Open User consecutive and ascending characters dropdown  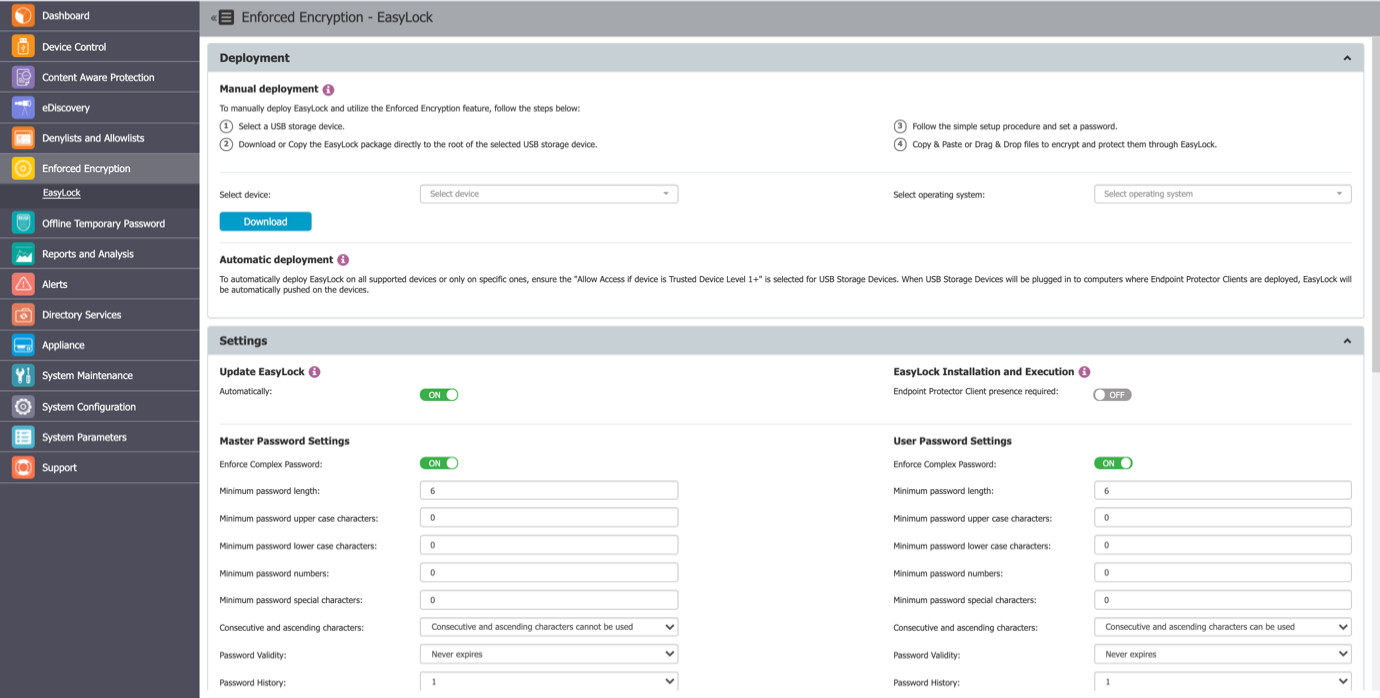[1222, 627]
